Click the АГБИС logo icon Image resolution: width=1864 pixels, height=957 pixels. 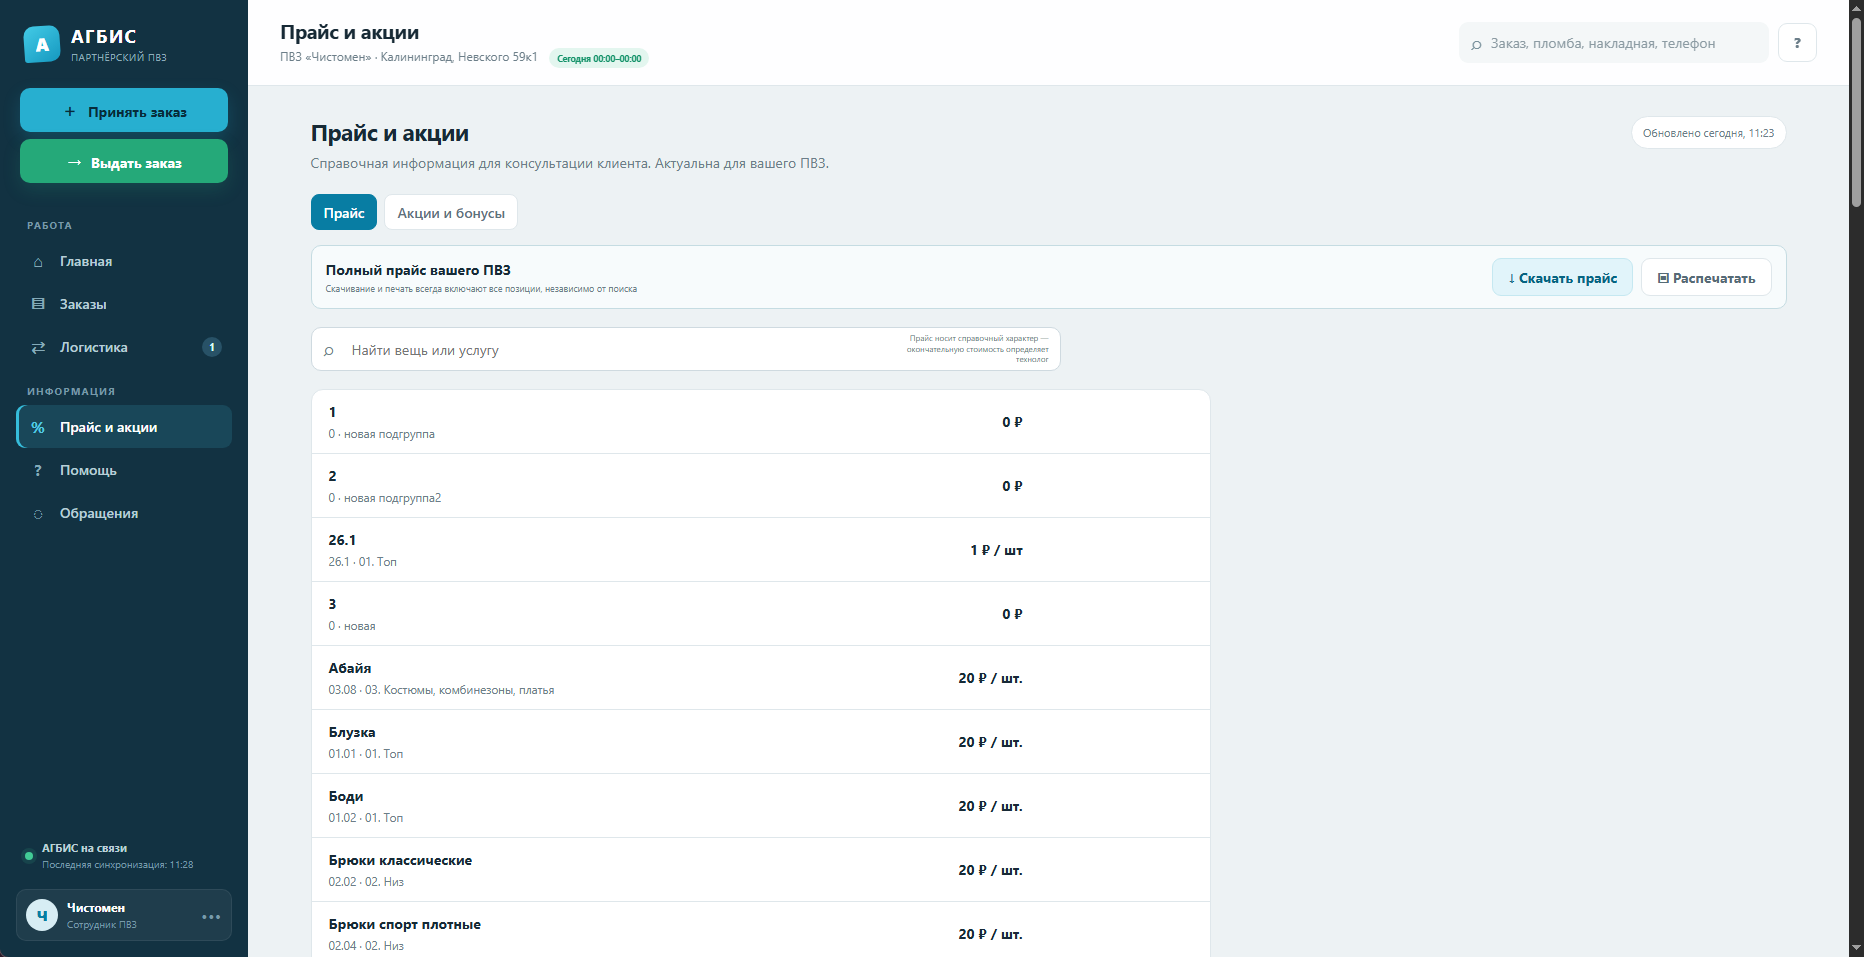[42, 44]
